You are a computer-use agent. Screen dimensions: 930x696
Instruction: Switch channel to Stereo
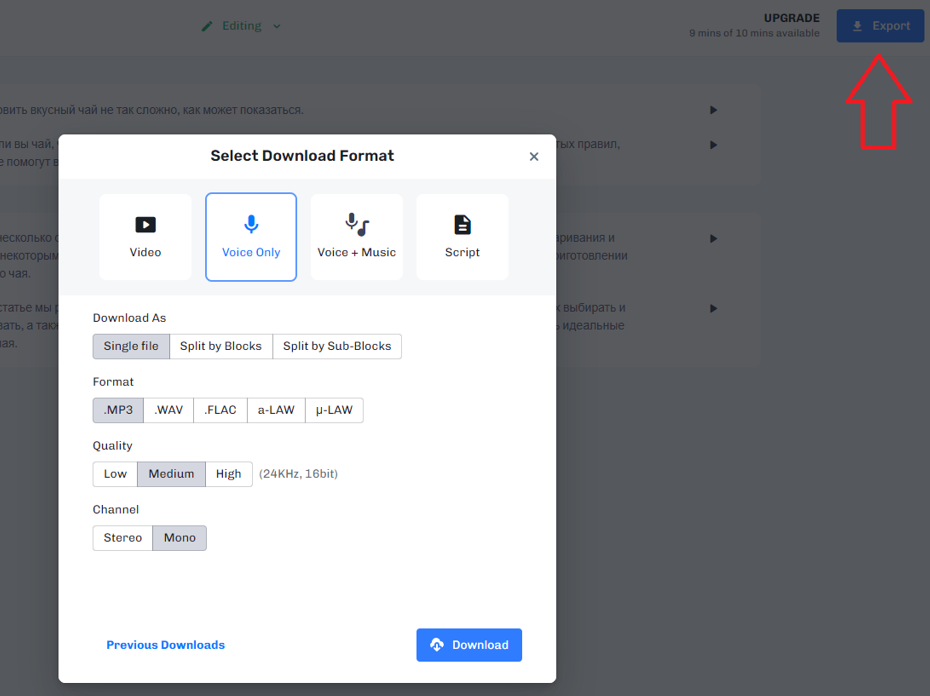(x=123, y=538)
